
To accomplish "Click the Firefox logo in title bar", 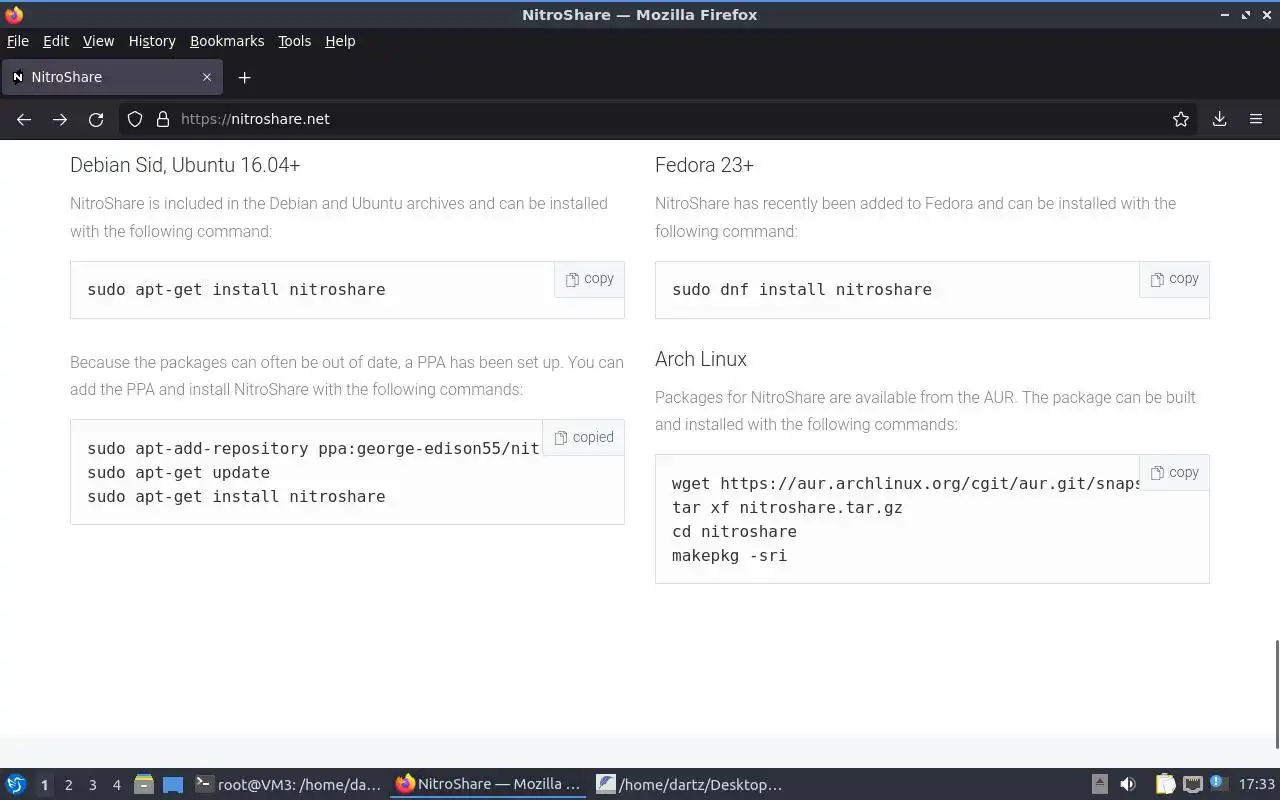I will (14, 15).
